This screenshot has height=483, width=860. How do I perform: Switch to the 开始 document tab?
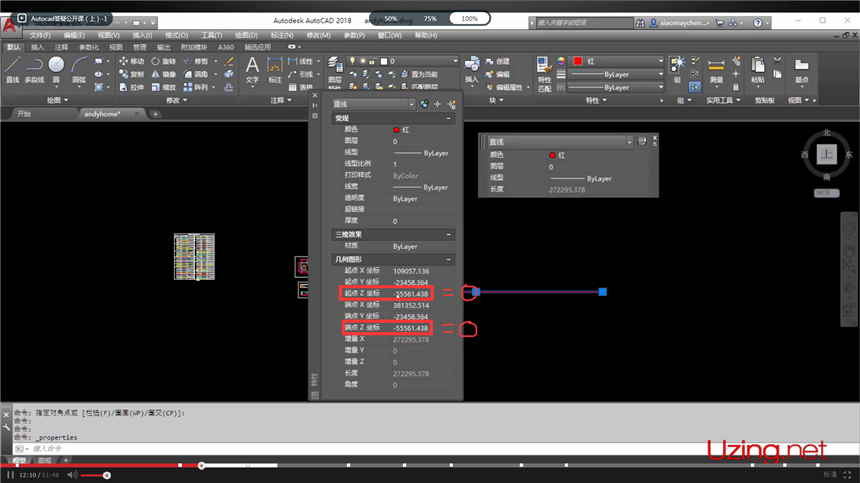click(24, 114)
